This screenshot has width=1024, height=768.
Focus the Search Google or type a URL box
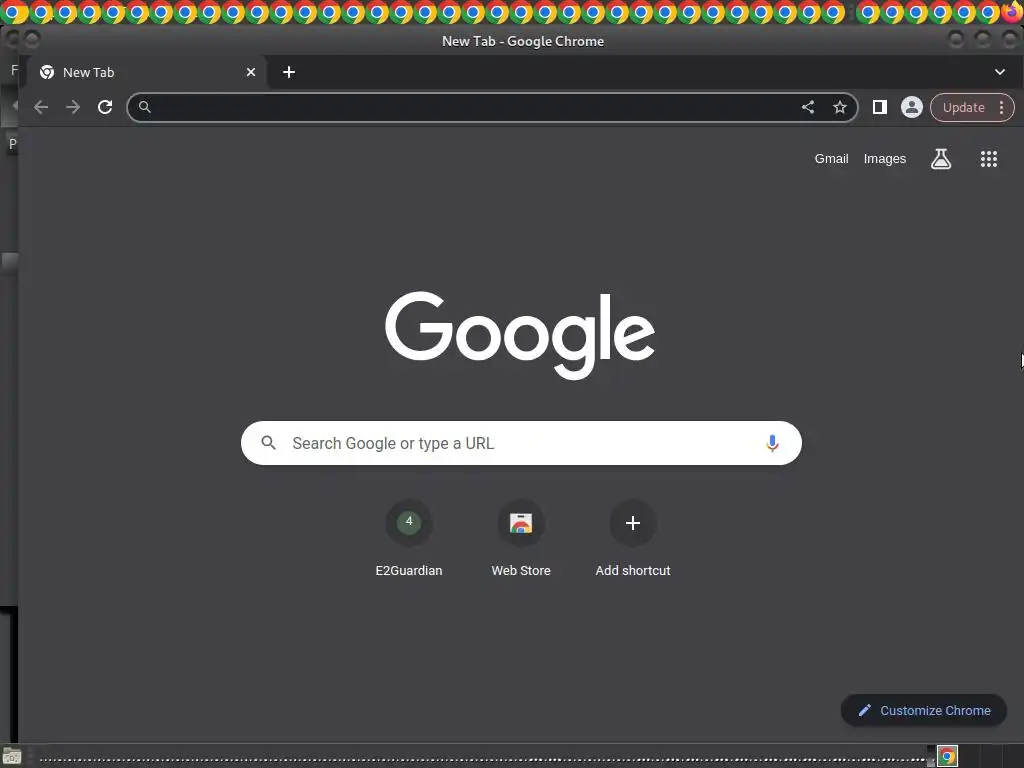[521, 443]
